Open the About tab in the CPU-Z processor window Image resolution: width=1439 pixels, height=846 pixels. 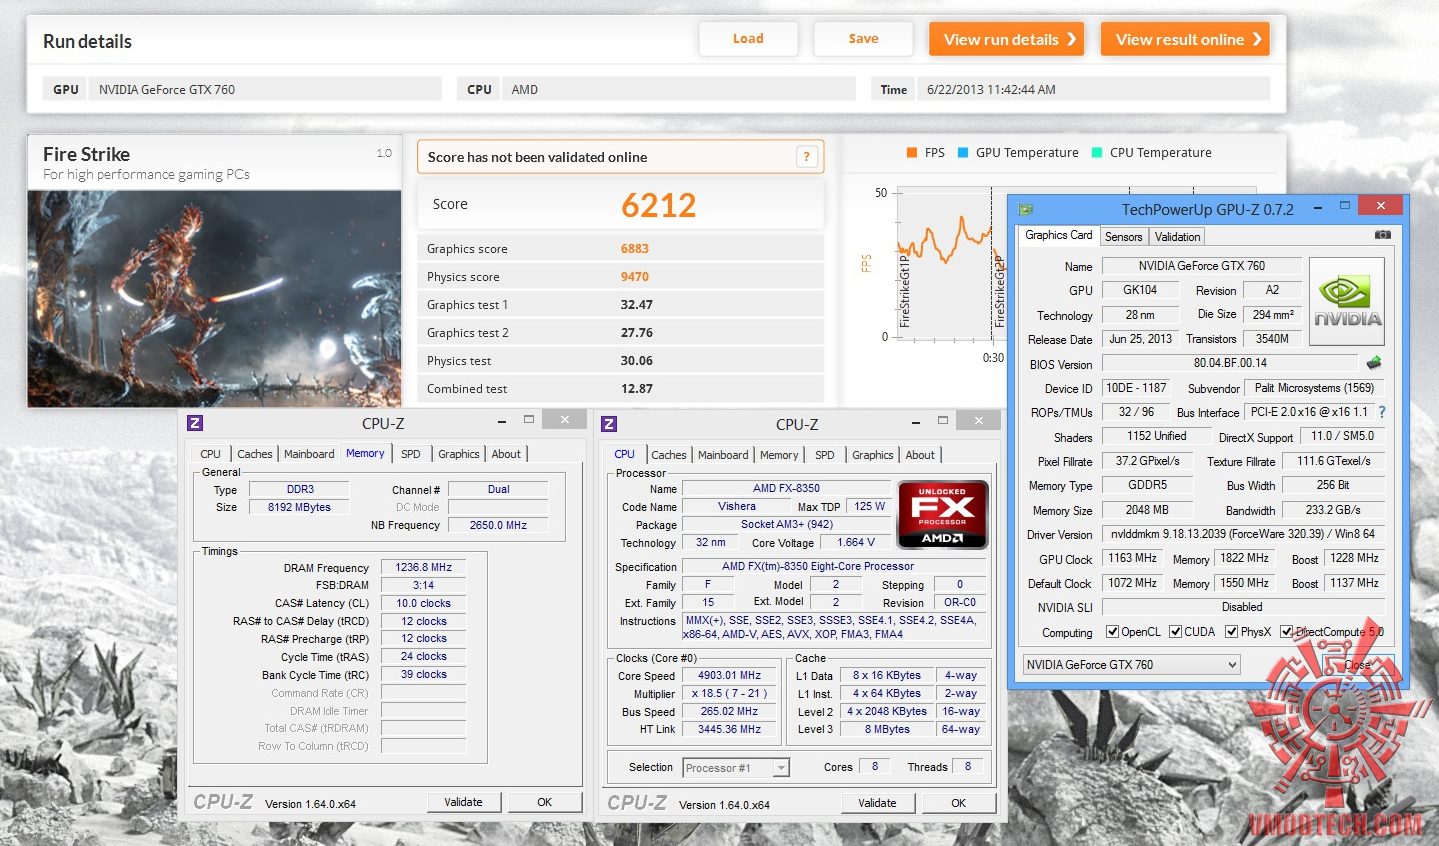coord(920,455)
